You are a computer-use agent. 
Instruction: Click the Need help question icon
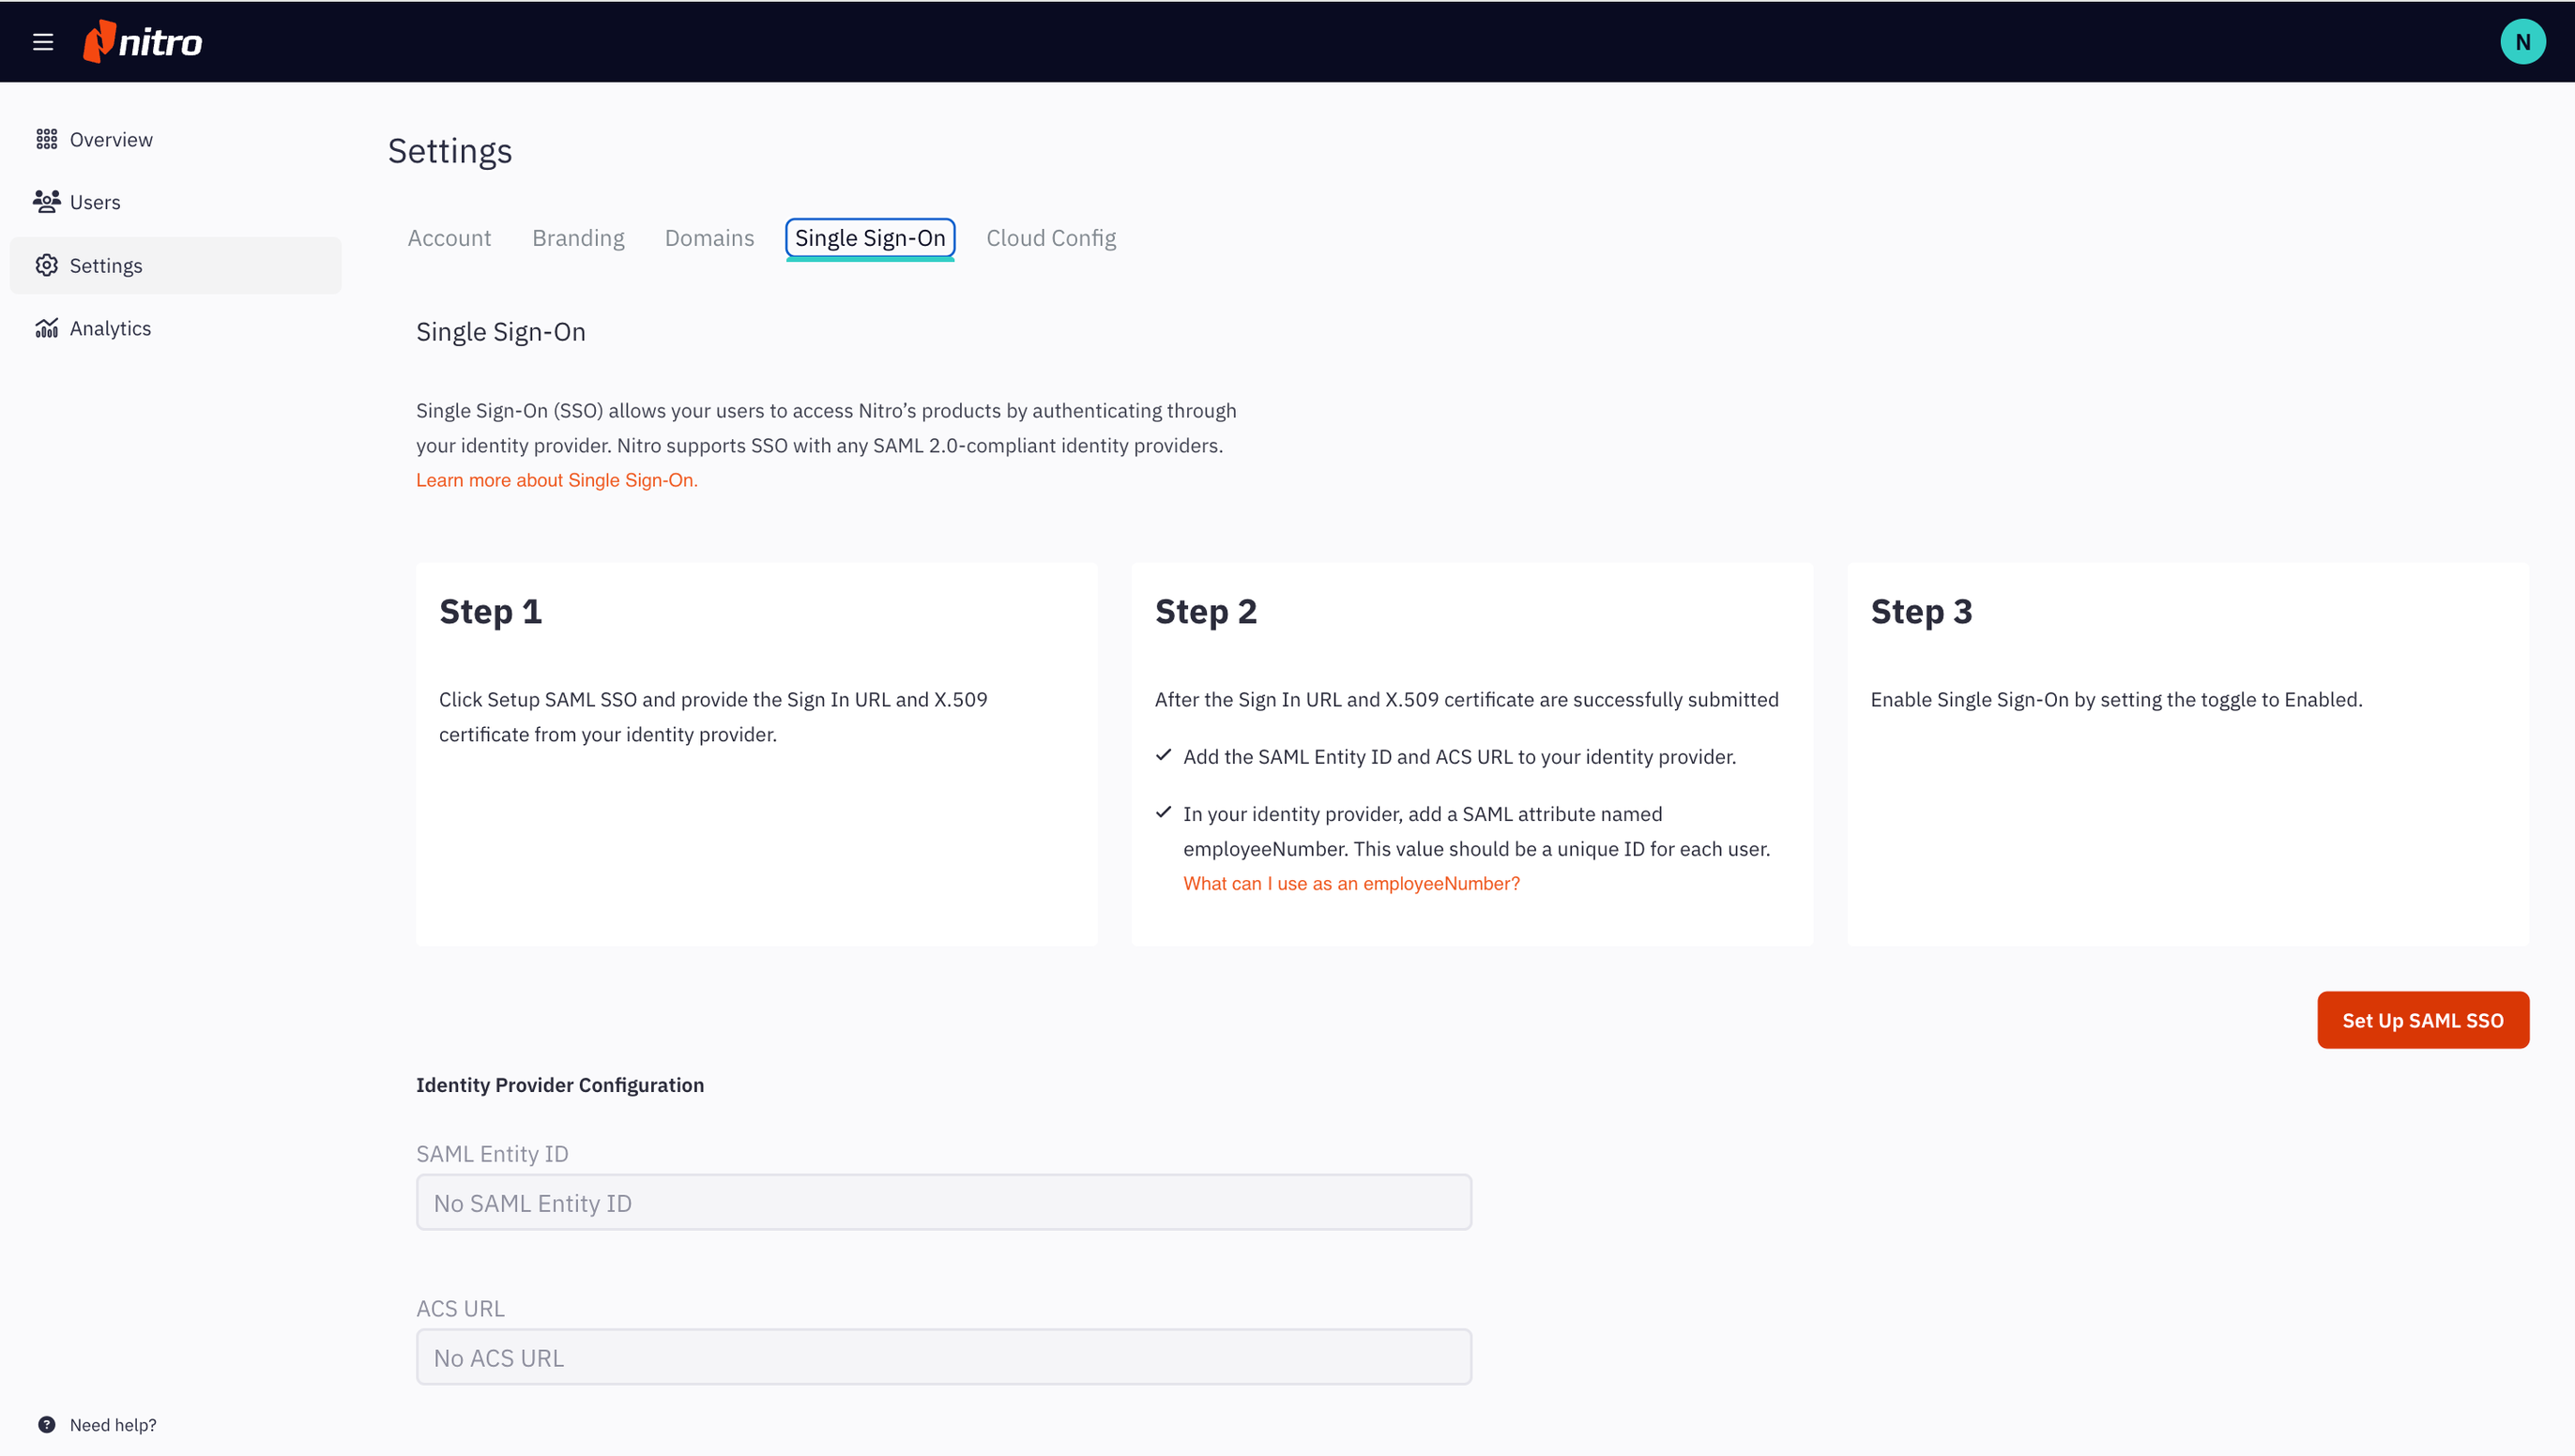47,1424
